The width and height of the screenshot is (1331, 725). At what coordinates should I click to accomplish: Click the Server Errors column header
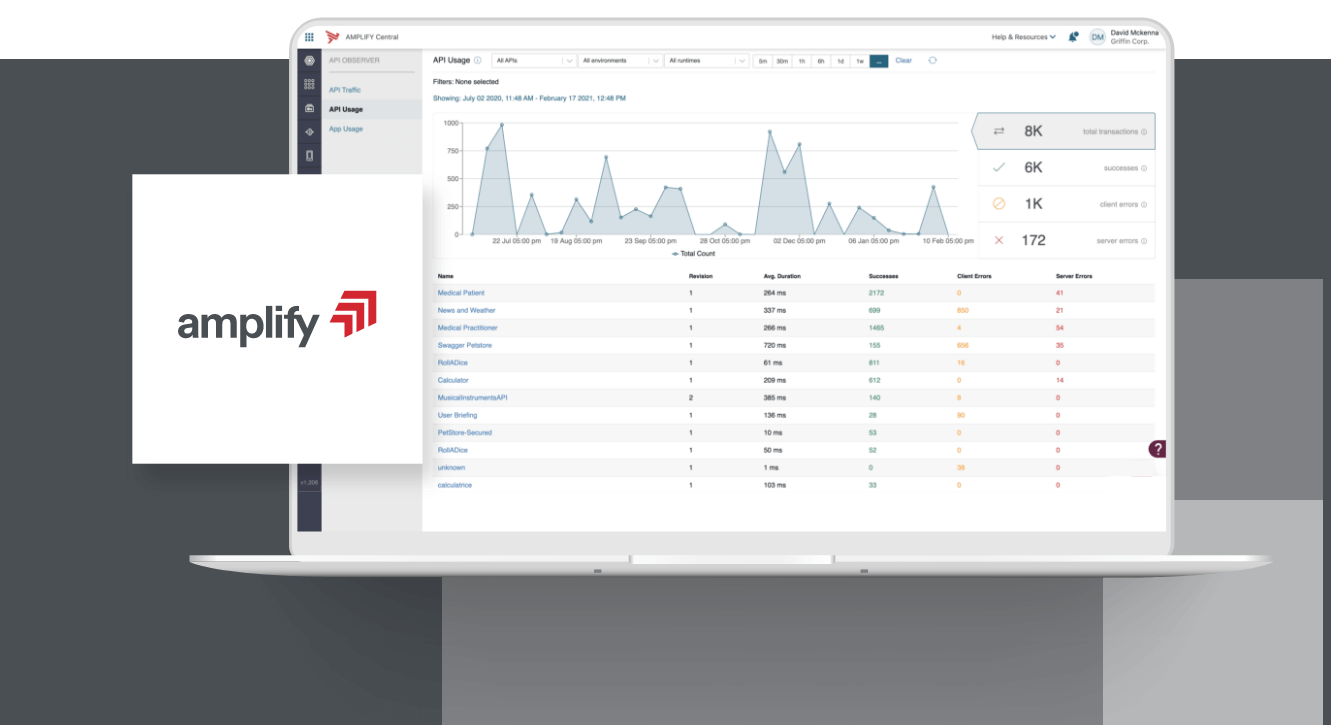[1074, 275]
